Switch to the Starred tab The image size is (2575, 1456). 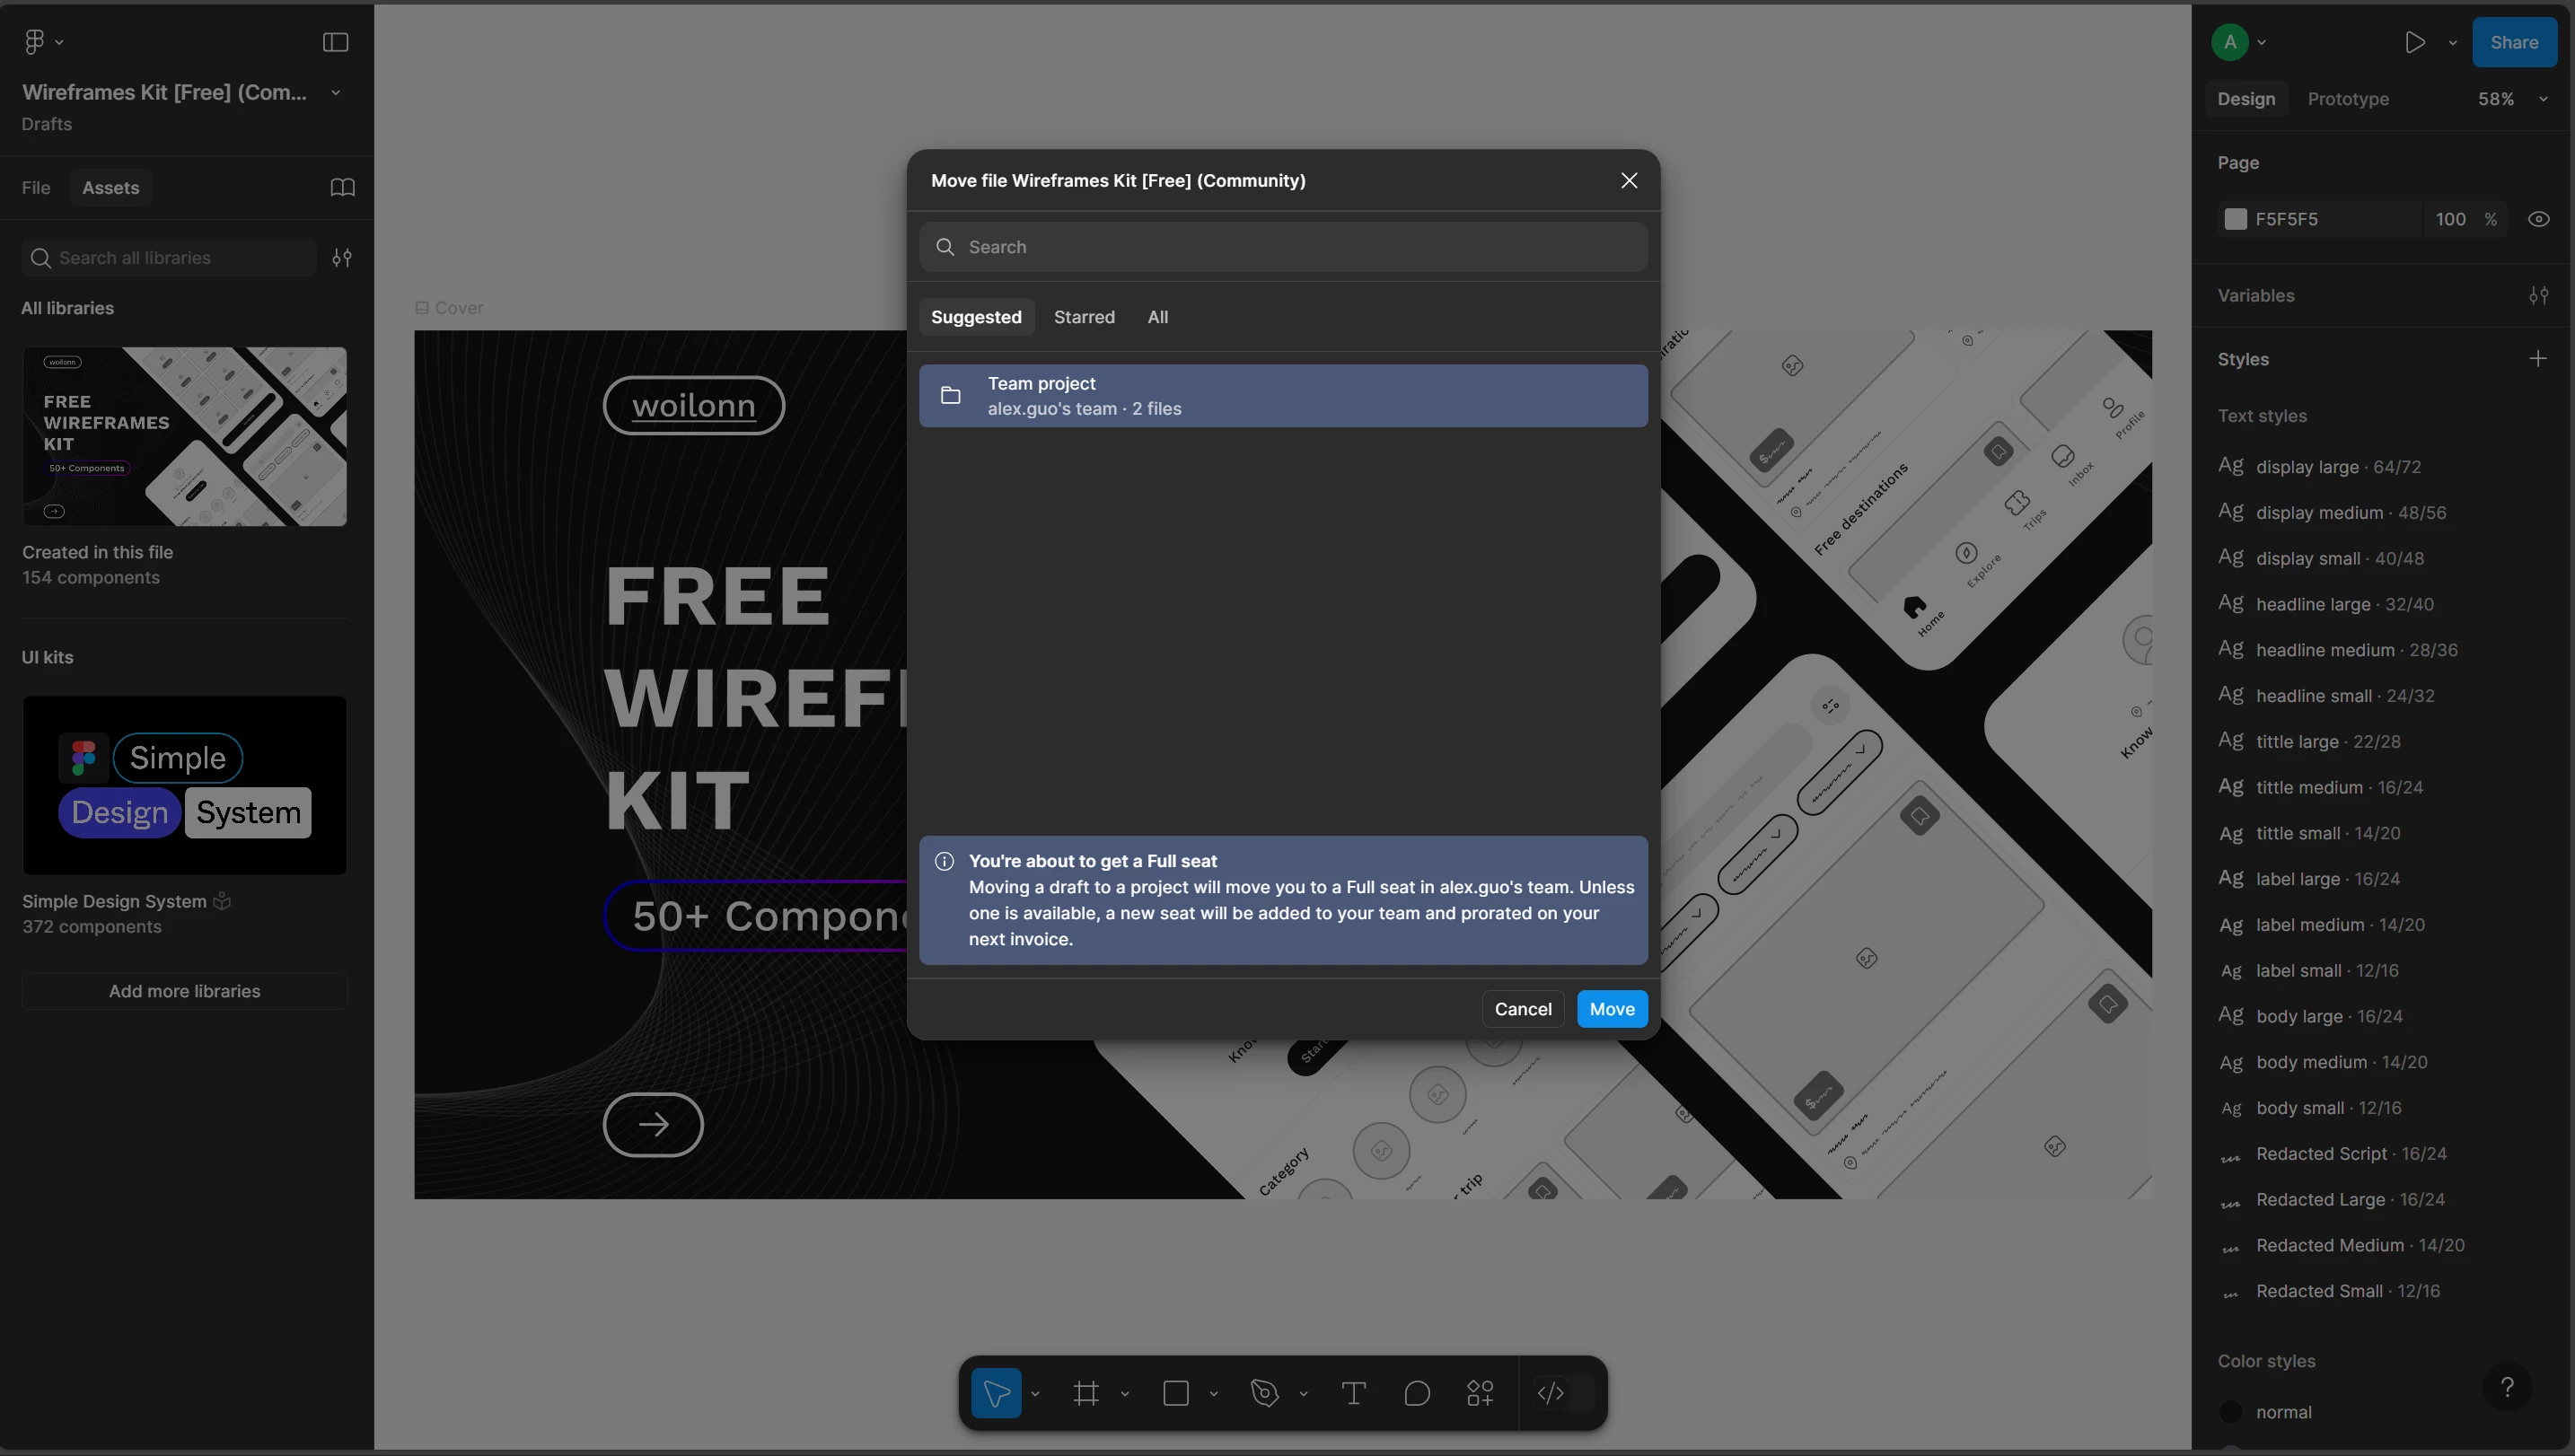pyautogui.click(x=1084, y=317)
